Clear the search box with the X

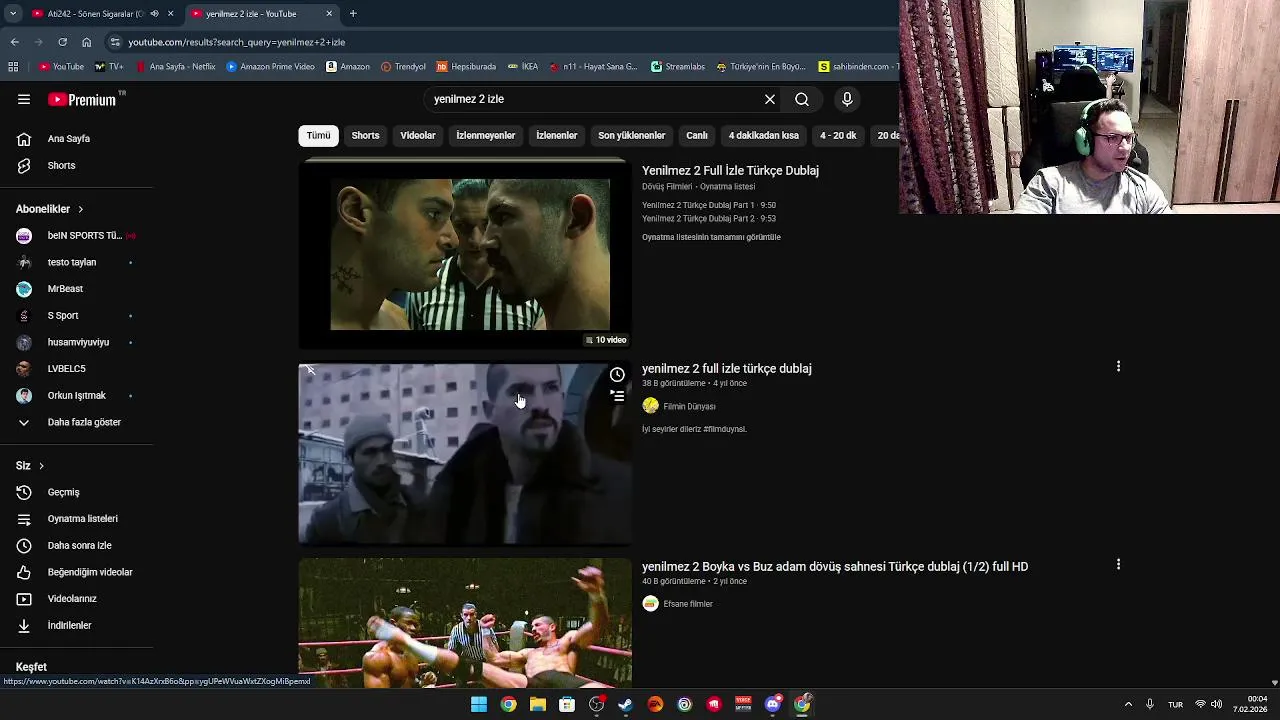coord(770,99)
